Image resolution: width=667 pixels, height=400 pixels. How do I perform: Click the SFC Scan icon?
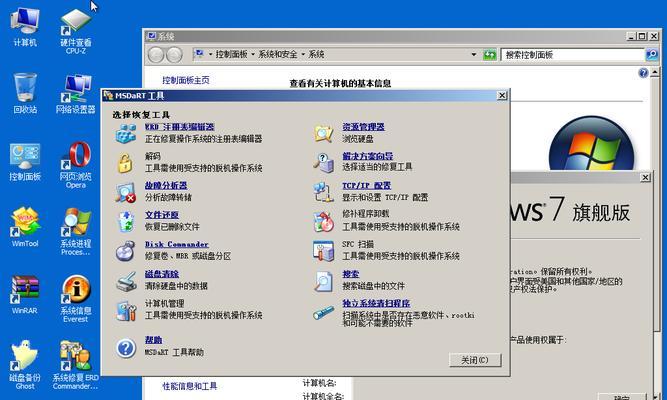[324, 251]
